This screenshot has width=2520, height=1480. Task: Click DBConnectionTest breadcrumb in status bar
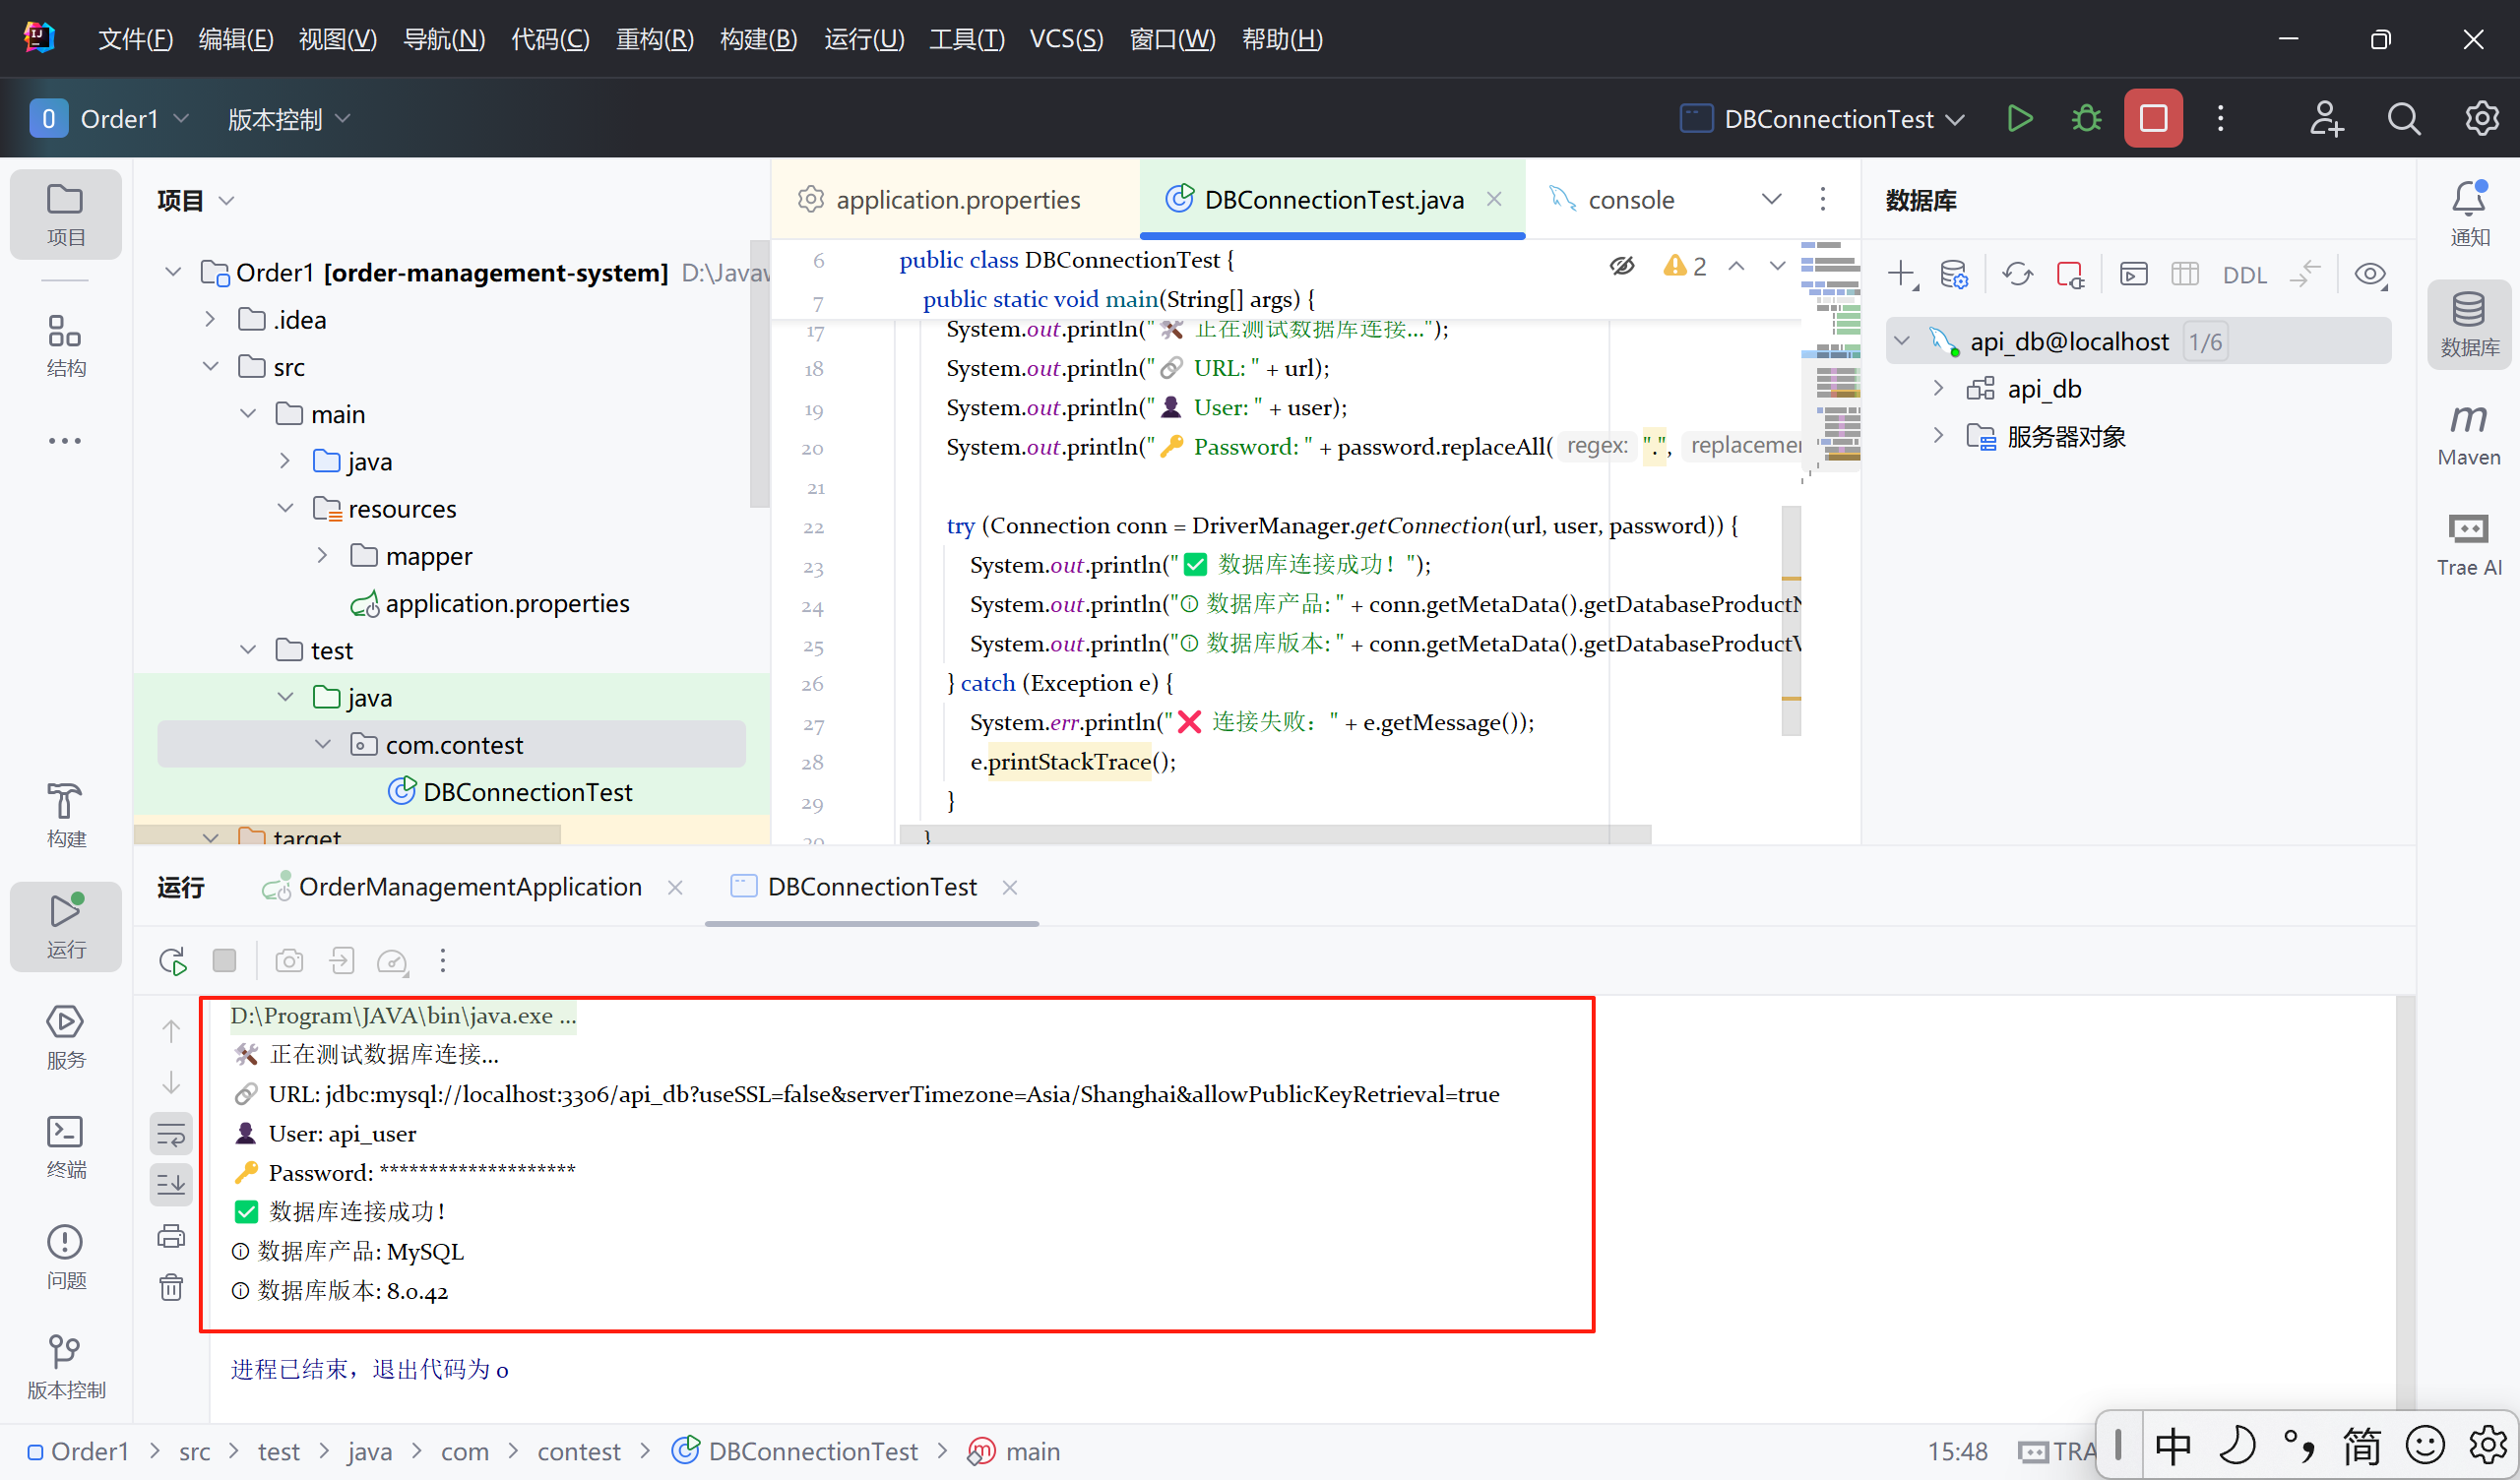tap(795, 1451)
